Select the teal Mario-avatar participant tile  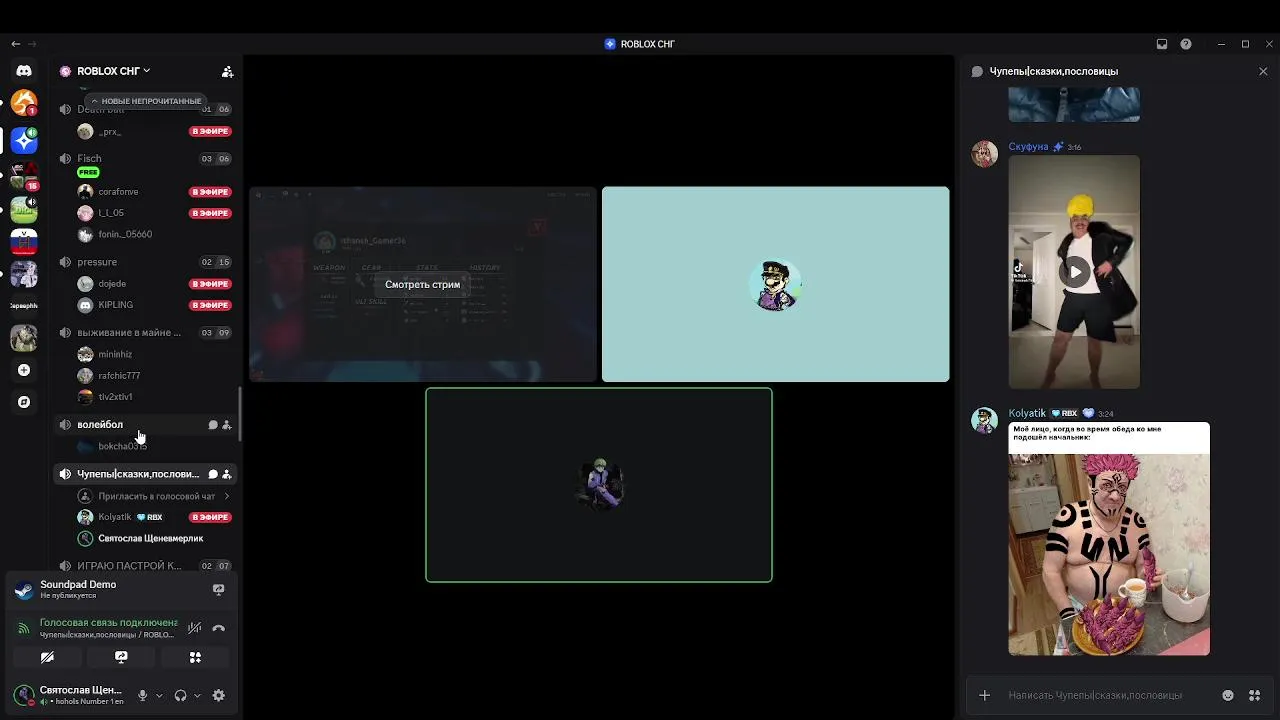[x=775, y=284]
